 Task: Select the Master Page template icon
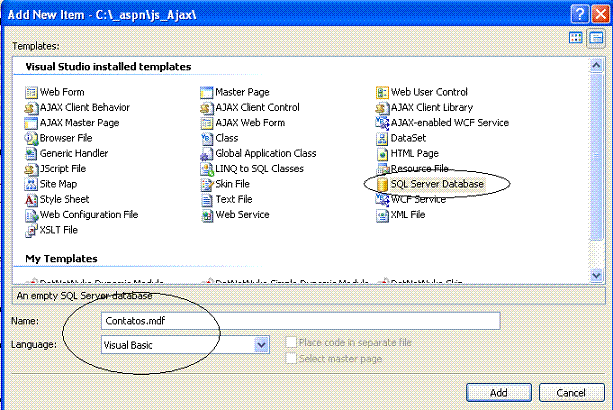[x=206, y=93]
